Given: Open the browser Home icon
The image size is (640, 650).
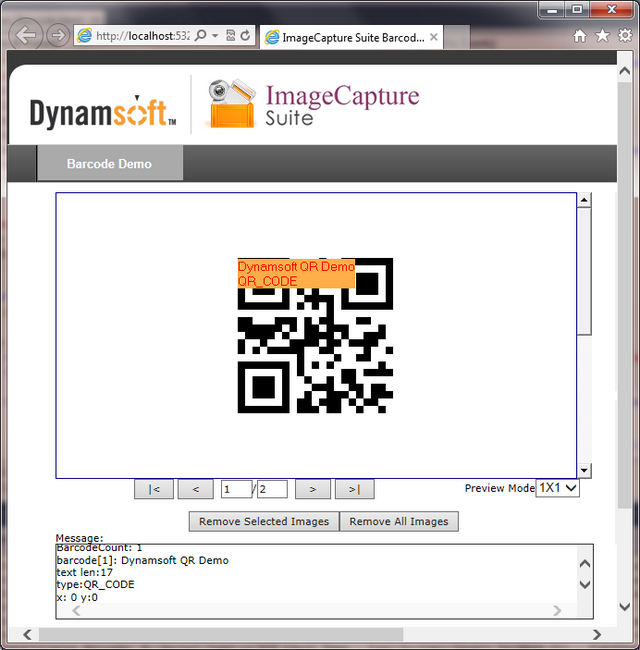Looking at the screenshot, I should click(x=579, y=36).
